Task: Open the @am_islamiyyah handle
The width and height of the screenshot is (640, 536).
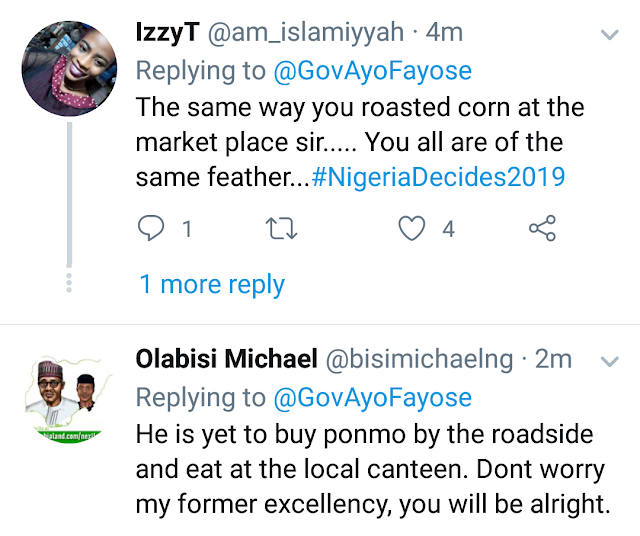Action: pos(304,32)
